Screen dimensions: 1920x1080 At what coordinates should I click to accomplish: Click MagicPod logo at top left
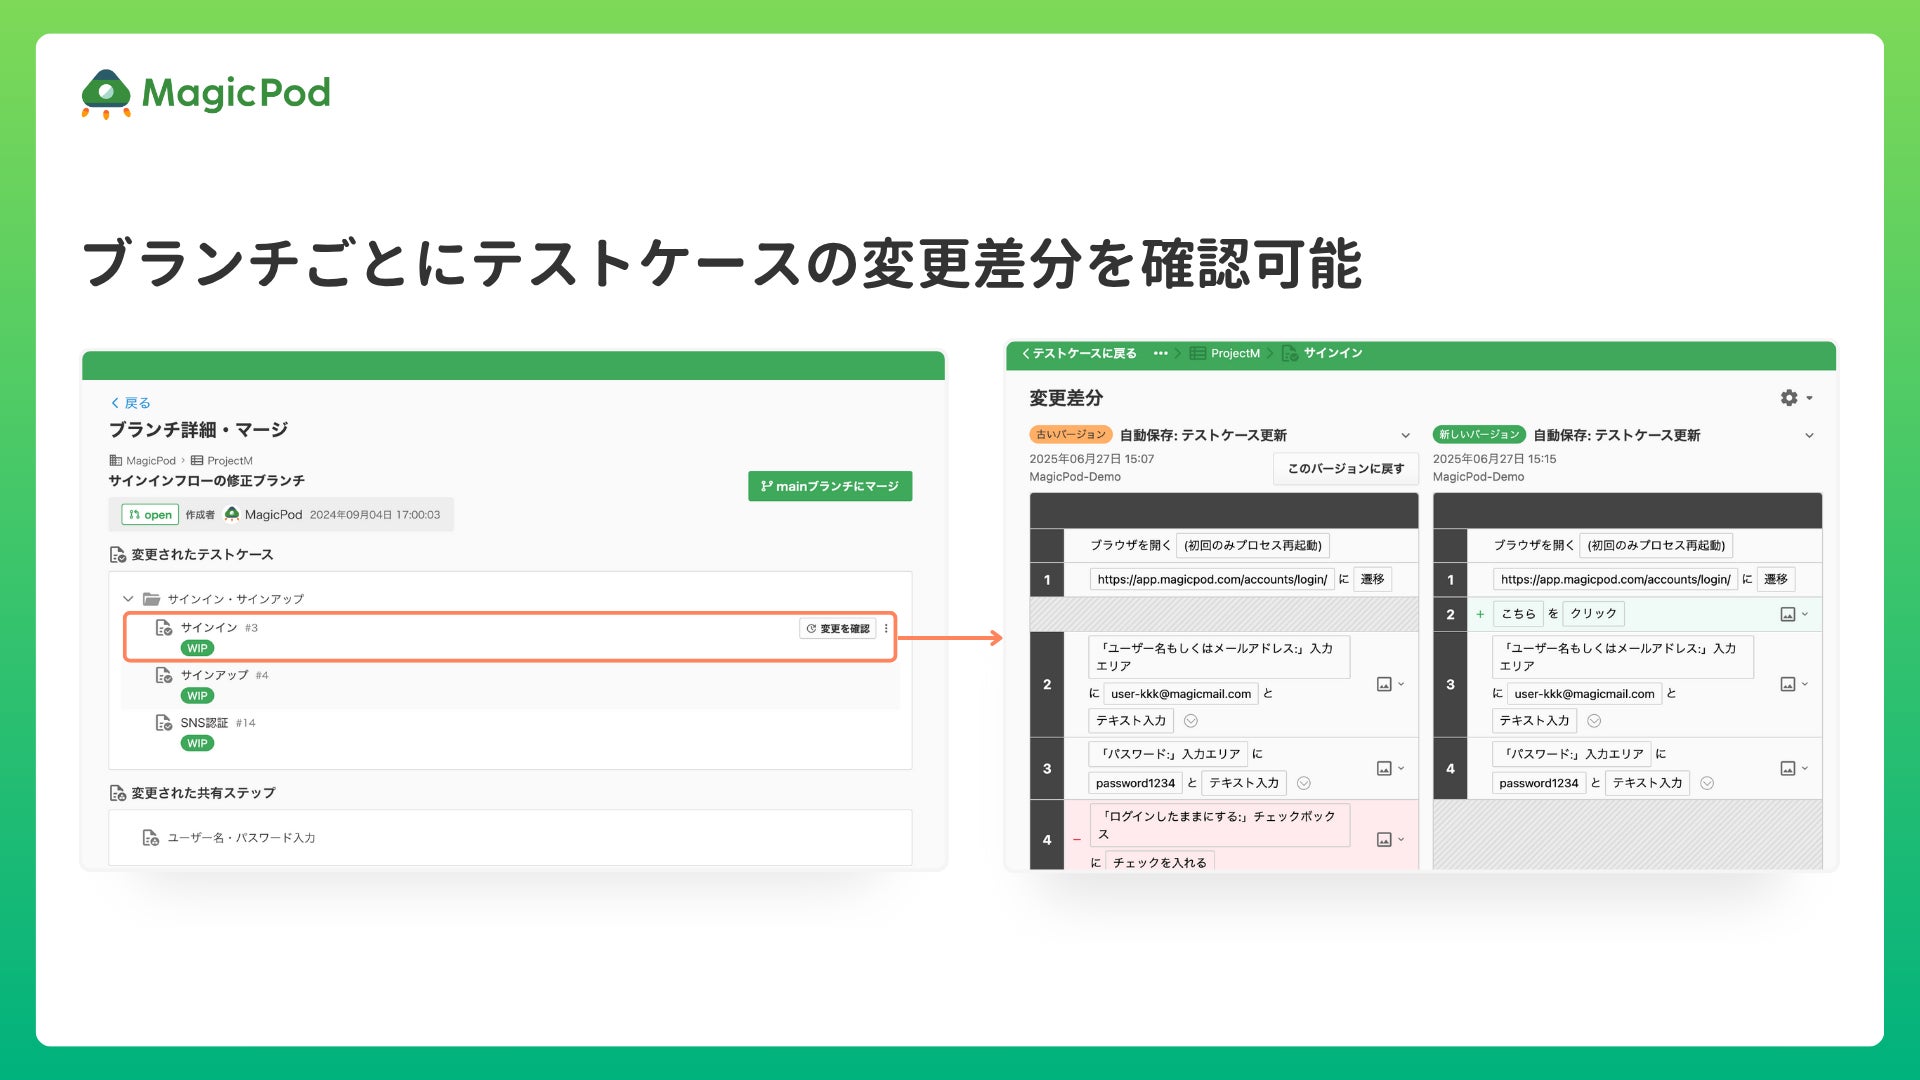point(206,94)
